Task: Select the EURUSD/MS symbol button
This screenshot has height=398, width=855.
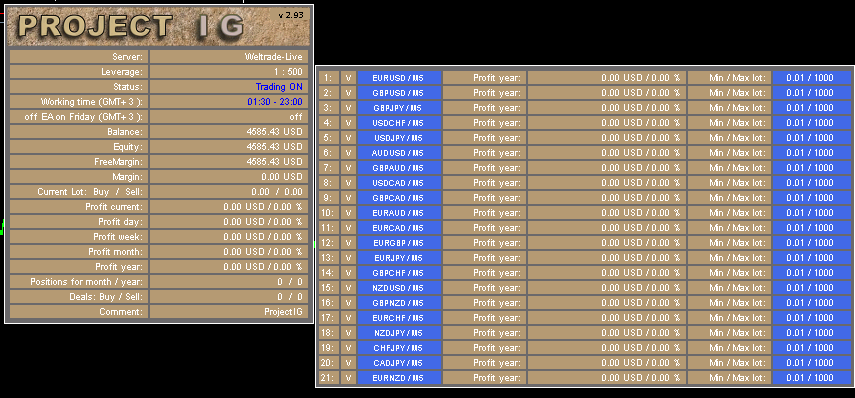Action: (x=399, y=78)
